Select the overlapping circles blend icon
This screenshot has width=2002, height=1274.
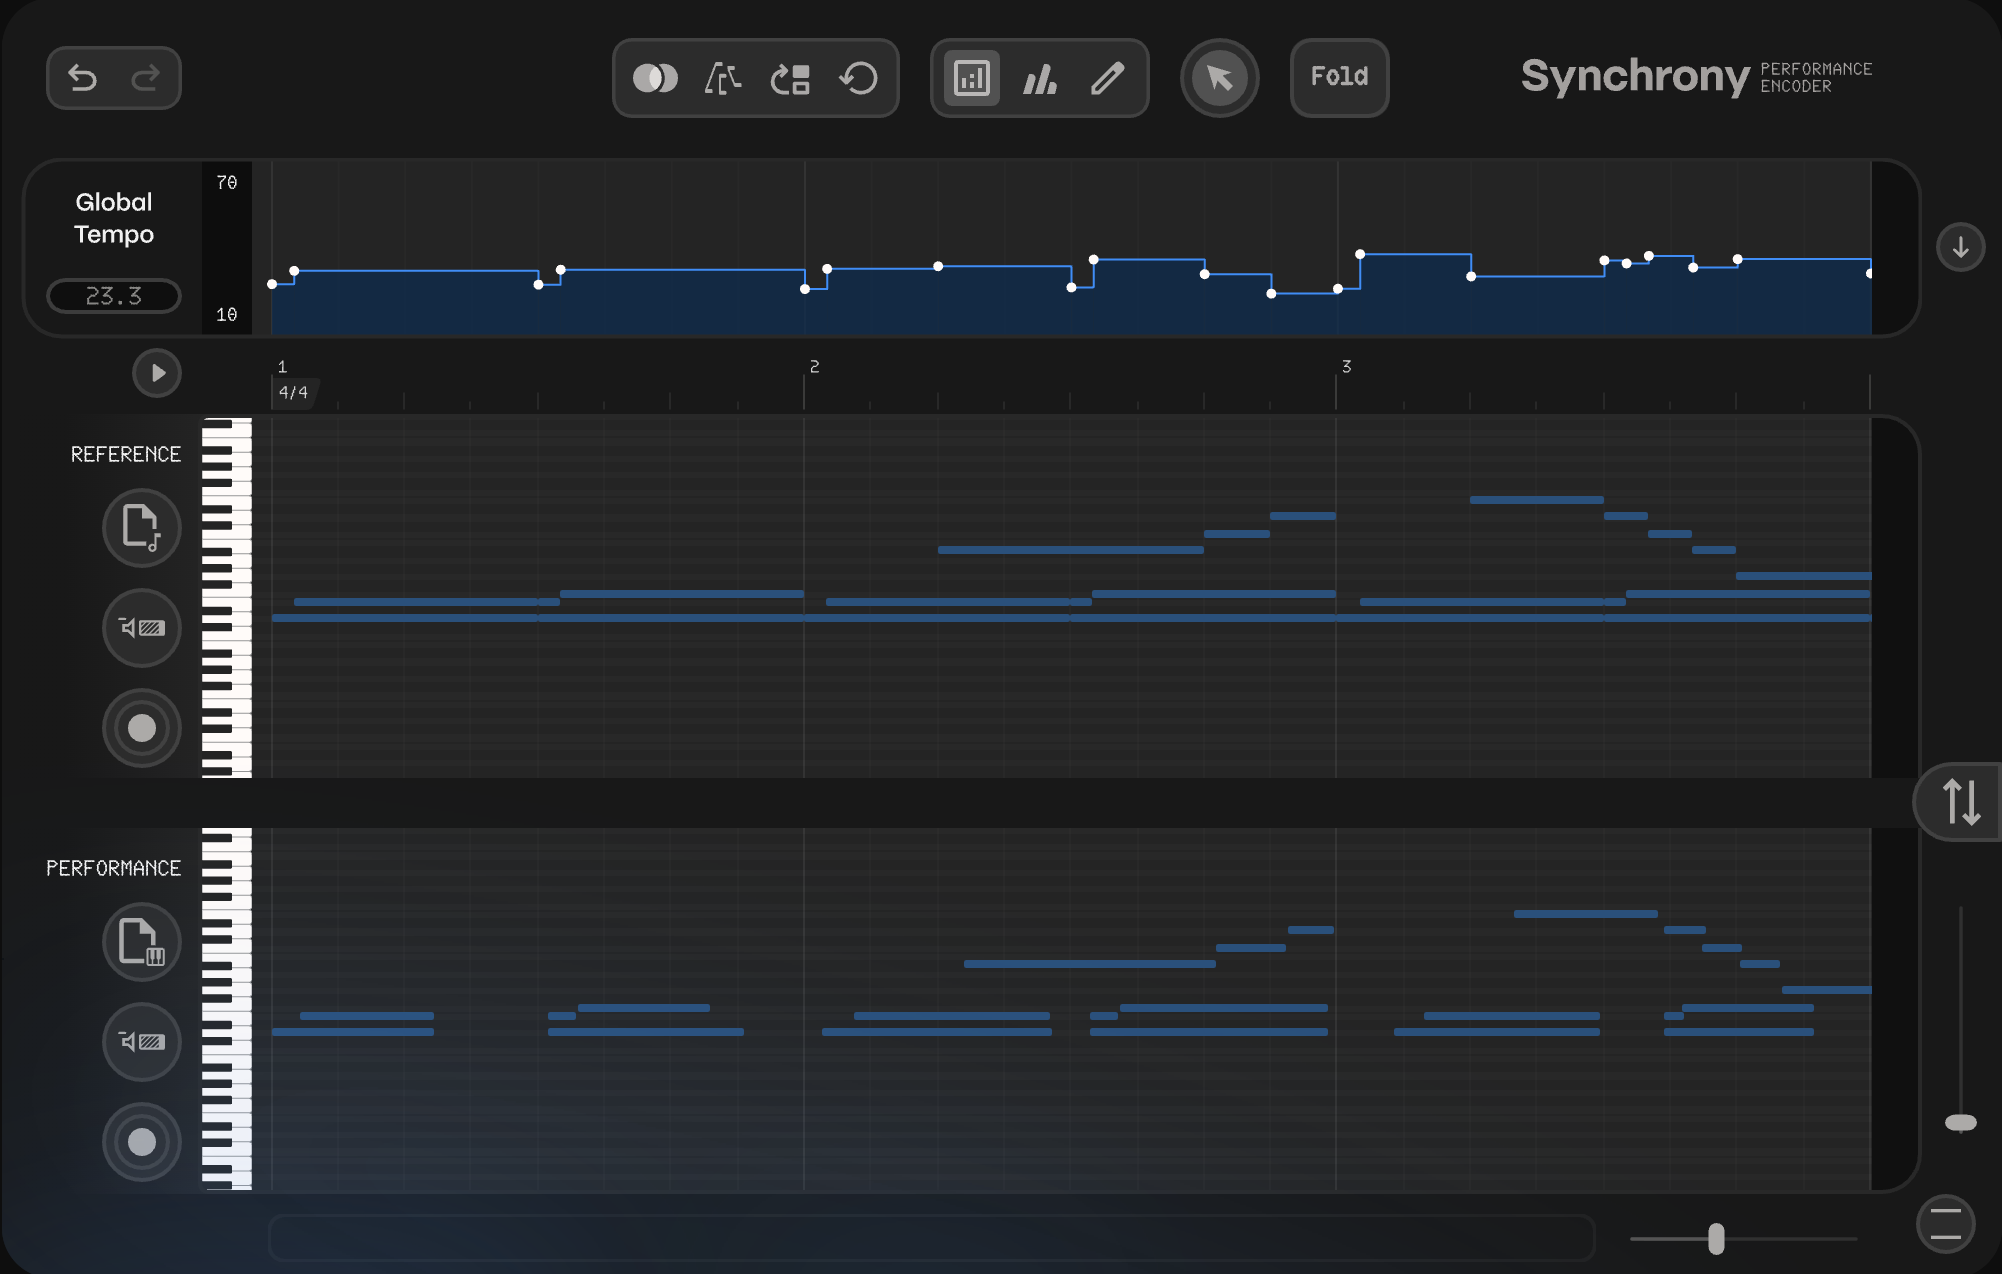pos(655,78)
